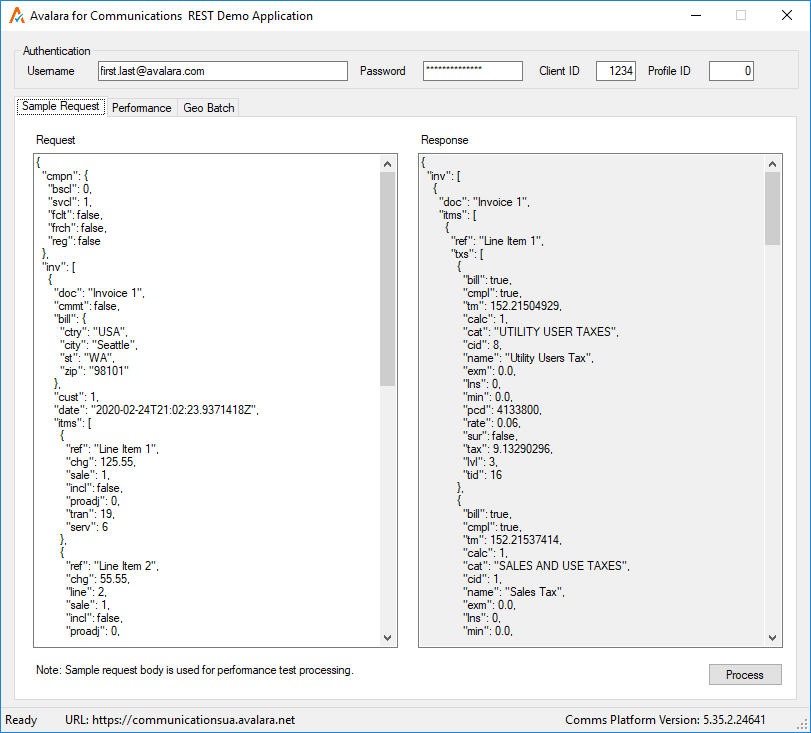Click the Response pane scrollbar thumb
Image resolution: width=811 pixels, height=733 pixels.
point(772,208)
